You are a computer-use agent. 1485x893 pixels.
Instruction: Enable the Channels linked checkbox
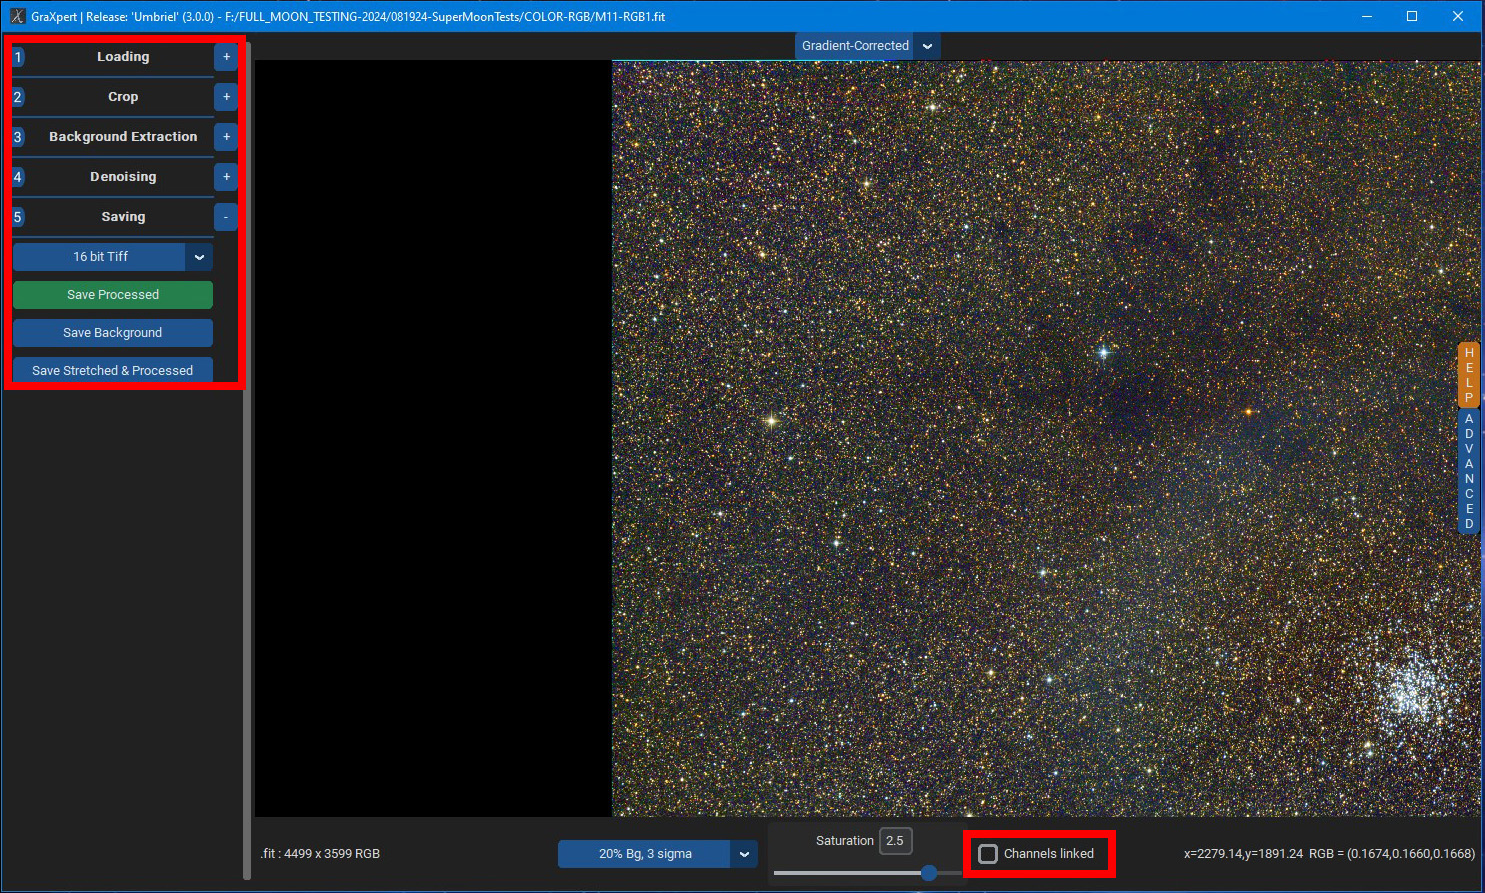(x=988, y=854)
